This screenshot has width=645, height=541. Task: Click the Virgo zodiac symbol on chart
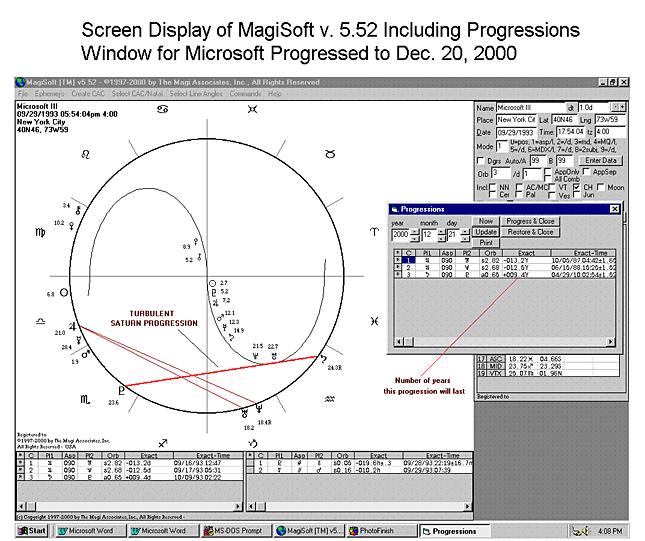(x=40, y=232)
